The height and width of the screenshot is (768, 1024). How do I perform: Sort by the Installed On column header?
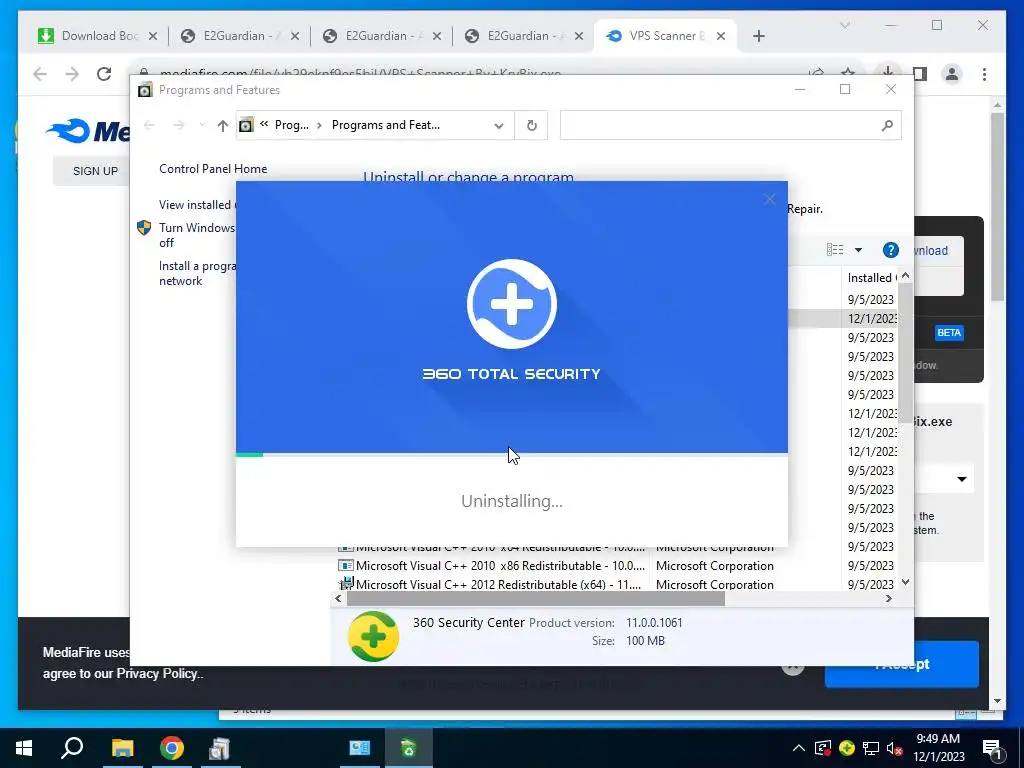pyautogui.click(x=870, y=278)
